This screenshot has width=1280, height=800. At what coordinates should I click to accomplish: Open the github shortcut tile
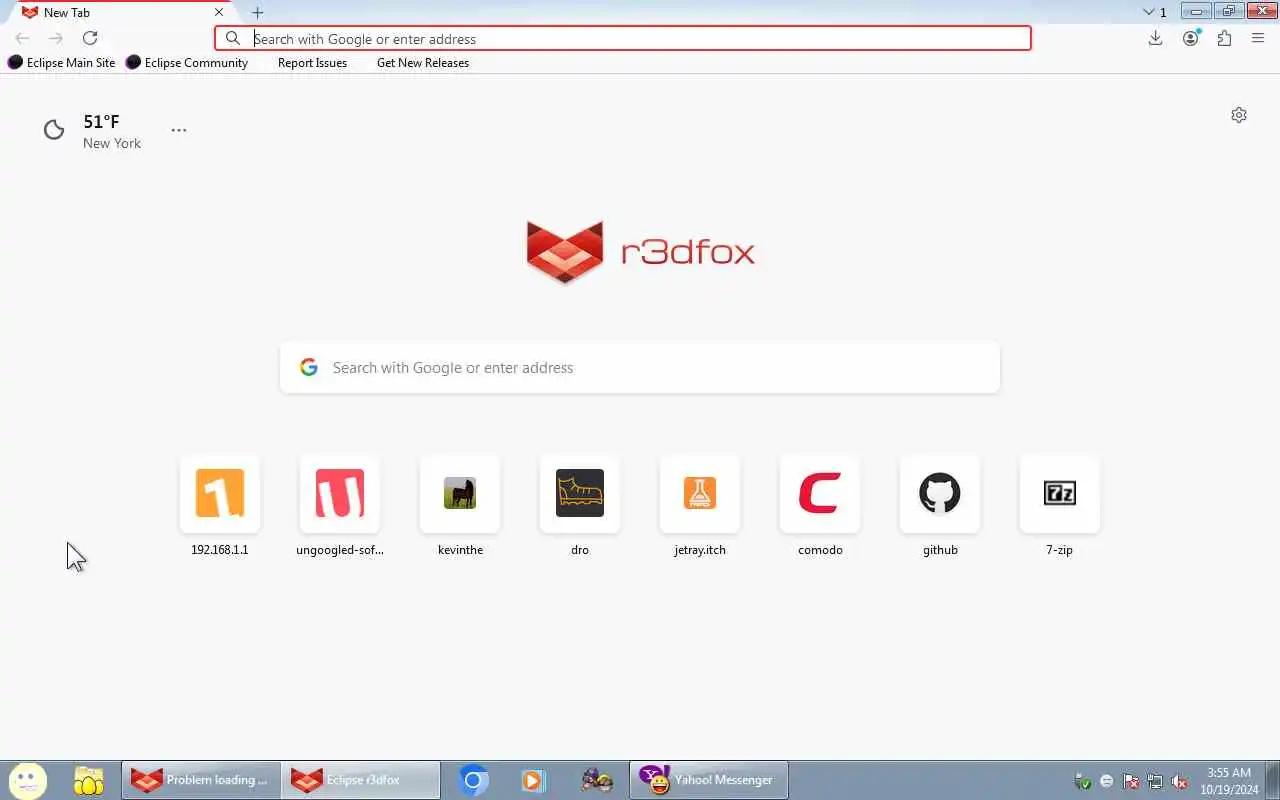click(940, 506)
